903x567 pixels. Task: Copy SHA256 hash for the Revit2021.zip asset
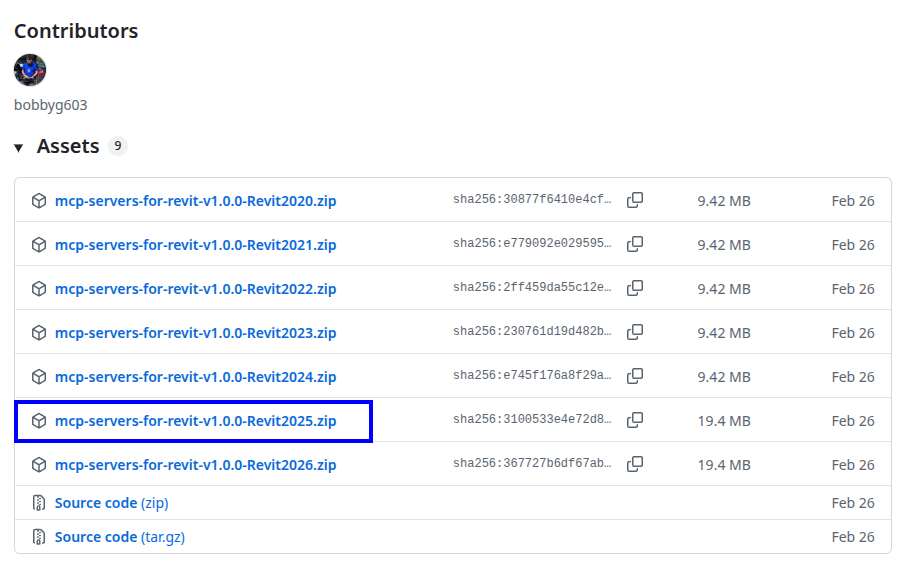[x=635, y=244]
